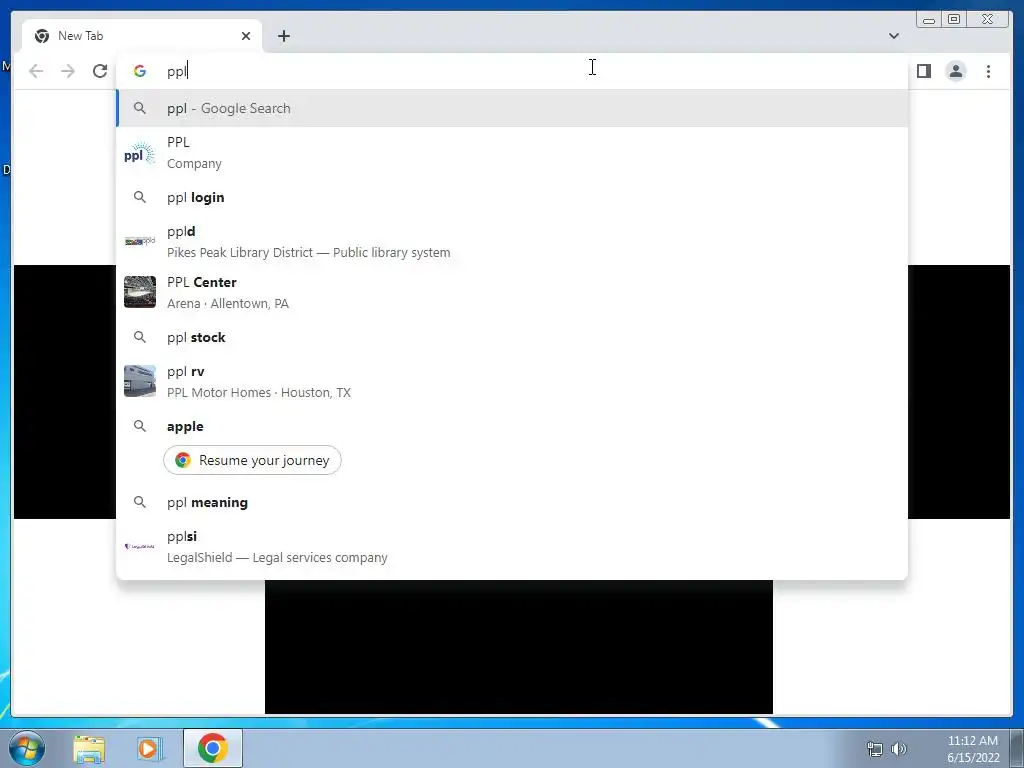Open the Windows Start menu
The height and width of the screenshot is (768, 1024).
point(27,748)
